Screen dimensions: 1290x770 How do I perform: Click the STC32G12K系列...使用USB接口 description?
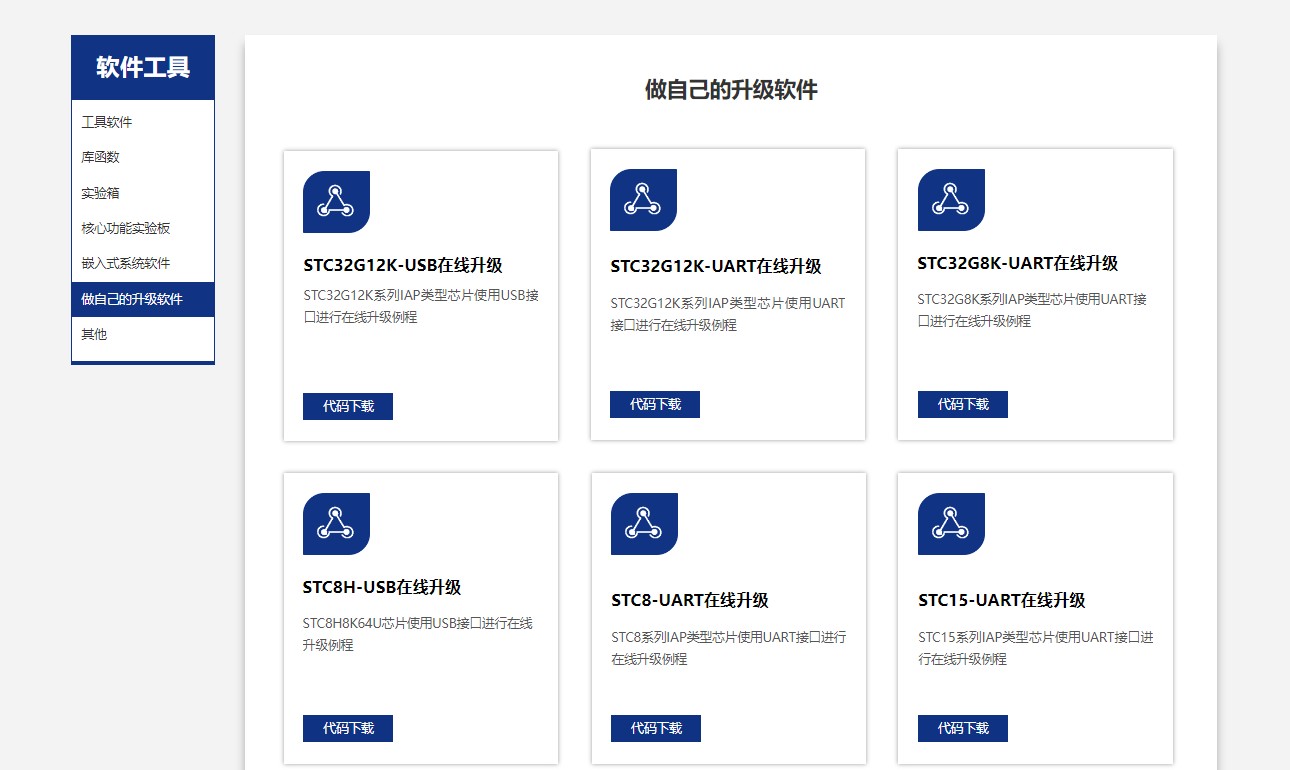421,306
